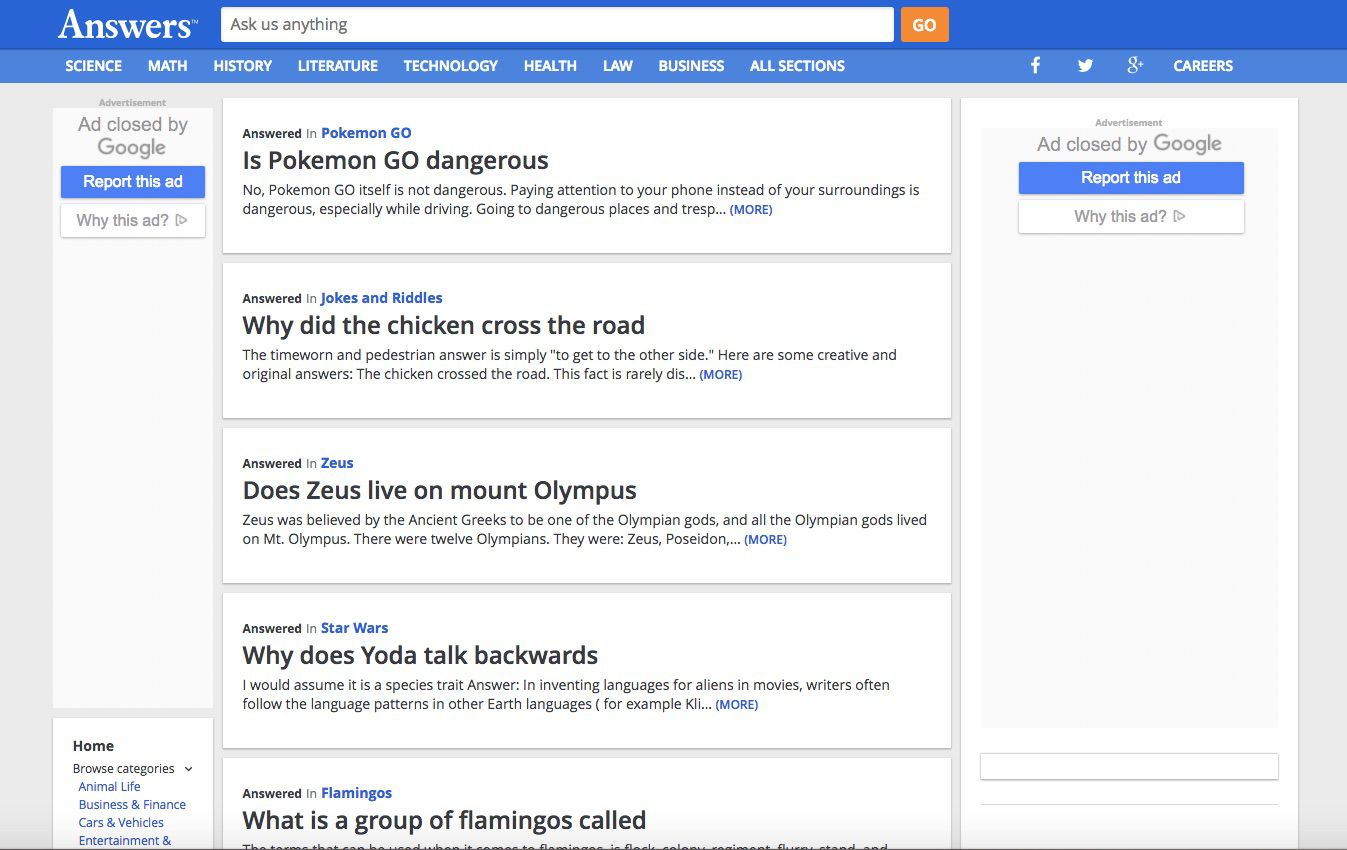The image size is (1347, 850).
Task: Open the Science section
Action: tap(94, 66)
